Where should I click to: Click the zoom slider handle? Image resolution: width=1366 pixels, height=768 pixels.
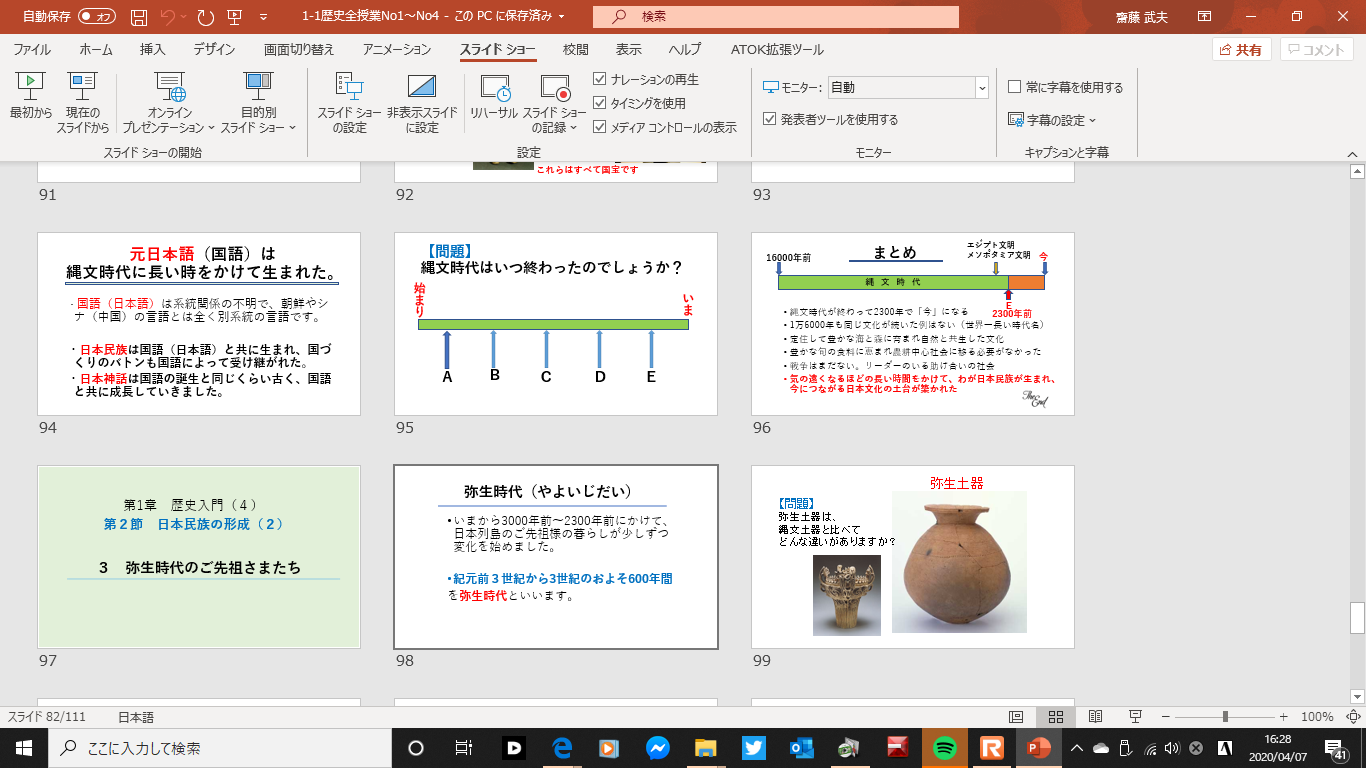1225,717
